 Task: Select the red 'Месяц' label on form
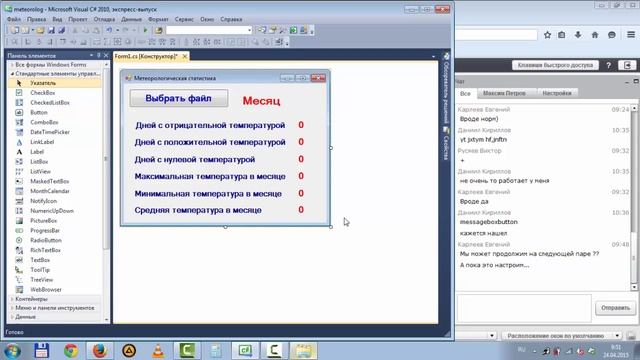[x=261, y=101]
